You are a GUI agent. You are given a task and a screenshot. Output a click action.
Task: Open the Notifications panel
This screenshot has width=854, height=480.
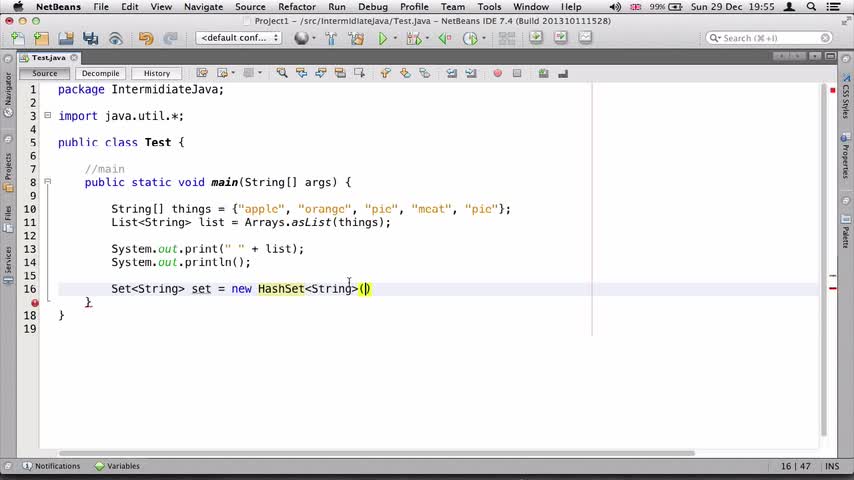pos(51,466)
